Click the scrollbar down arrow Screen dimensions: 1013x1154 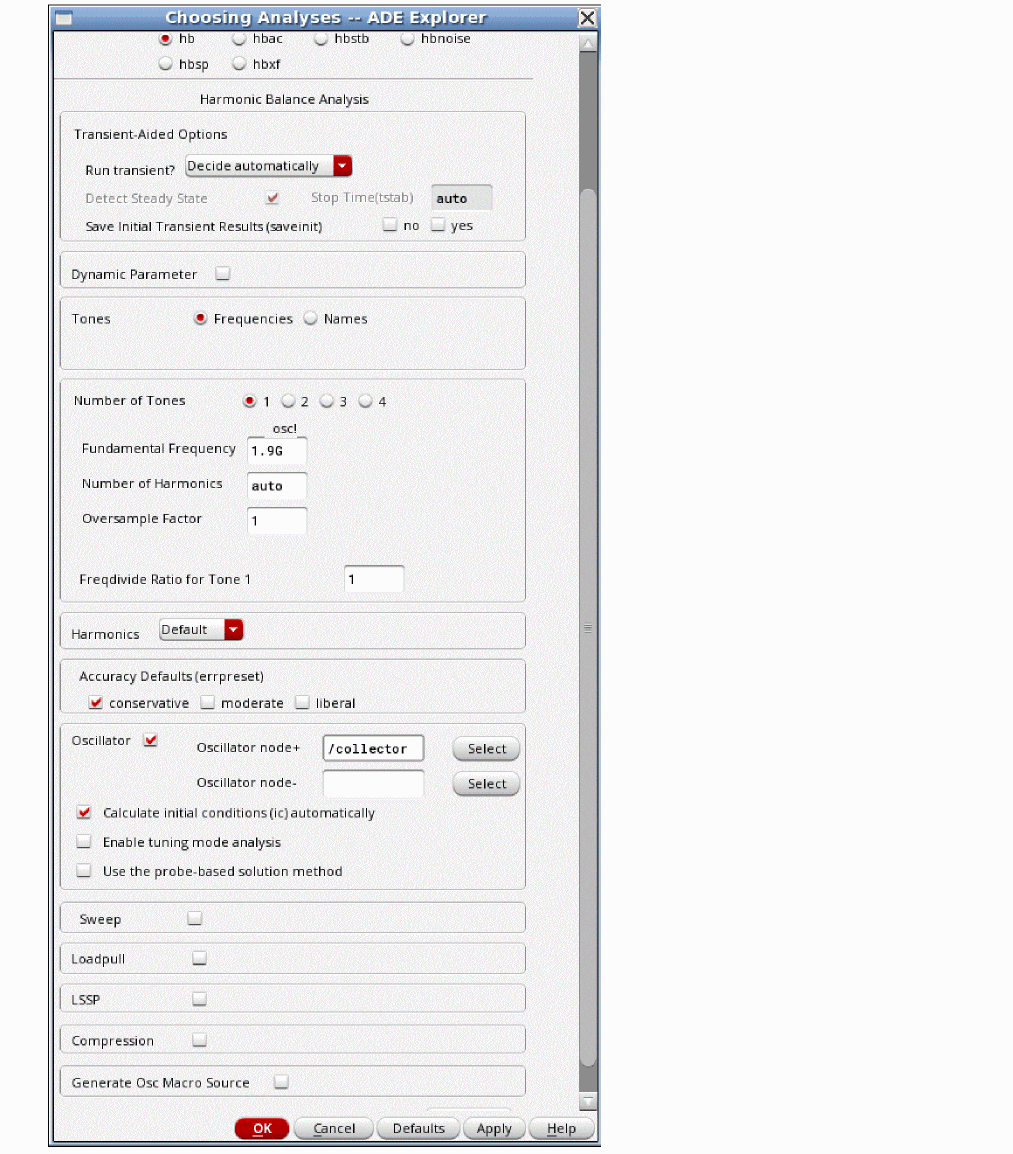coord(588,1101)
